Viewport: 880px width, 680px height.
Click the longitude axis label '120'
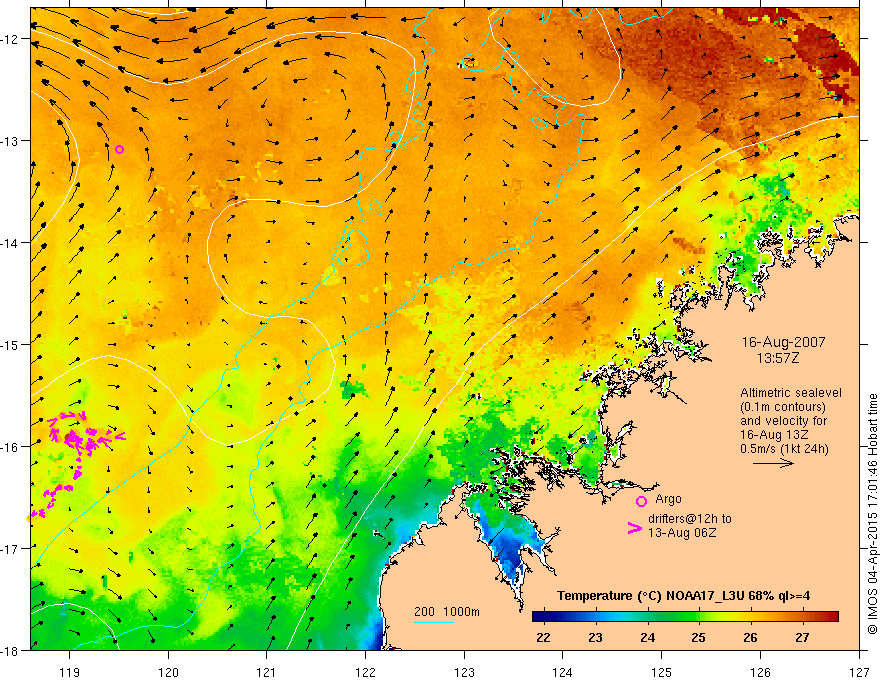coord(168,672)
